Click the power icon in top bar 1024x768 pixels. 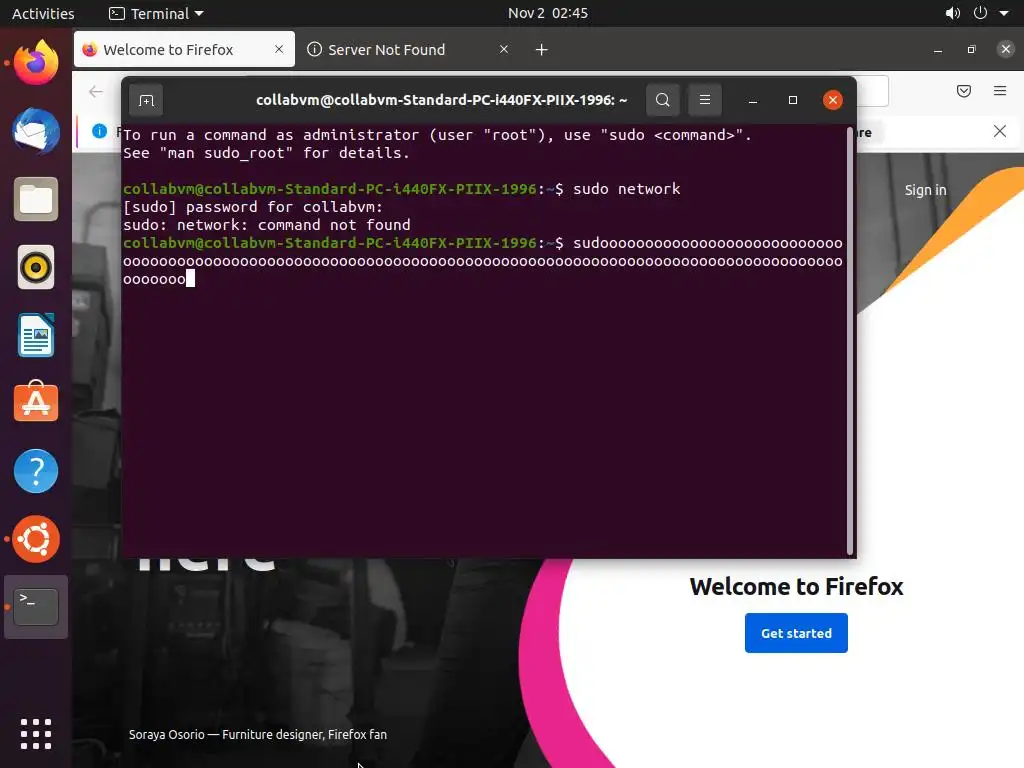pos(980,13)
